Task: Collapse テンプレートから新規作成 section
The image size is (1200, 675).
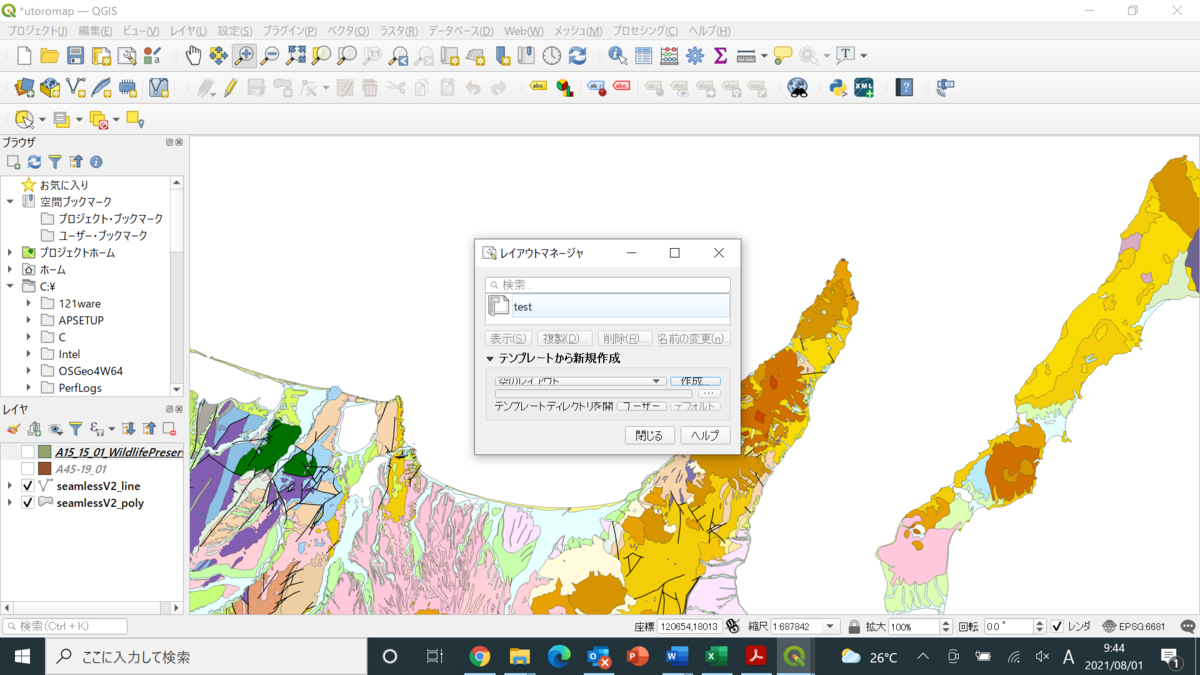Action: tap(490, 359)
